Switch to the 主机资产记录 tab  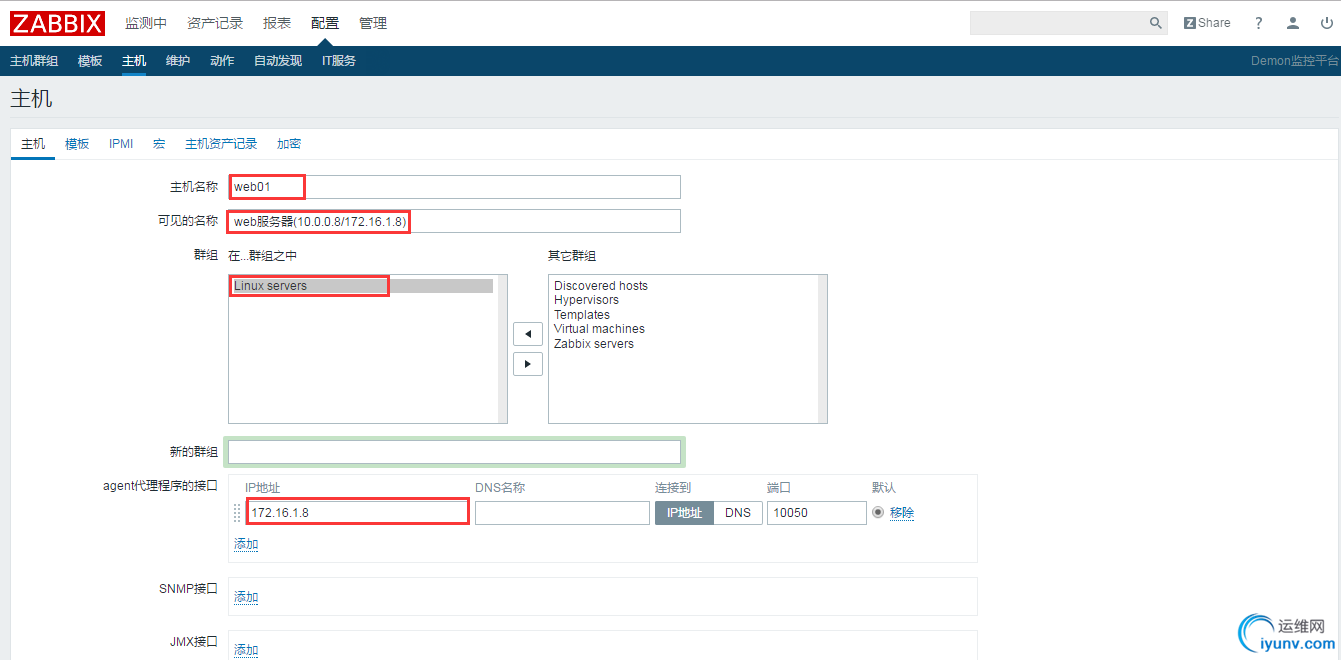[221, 144]
